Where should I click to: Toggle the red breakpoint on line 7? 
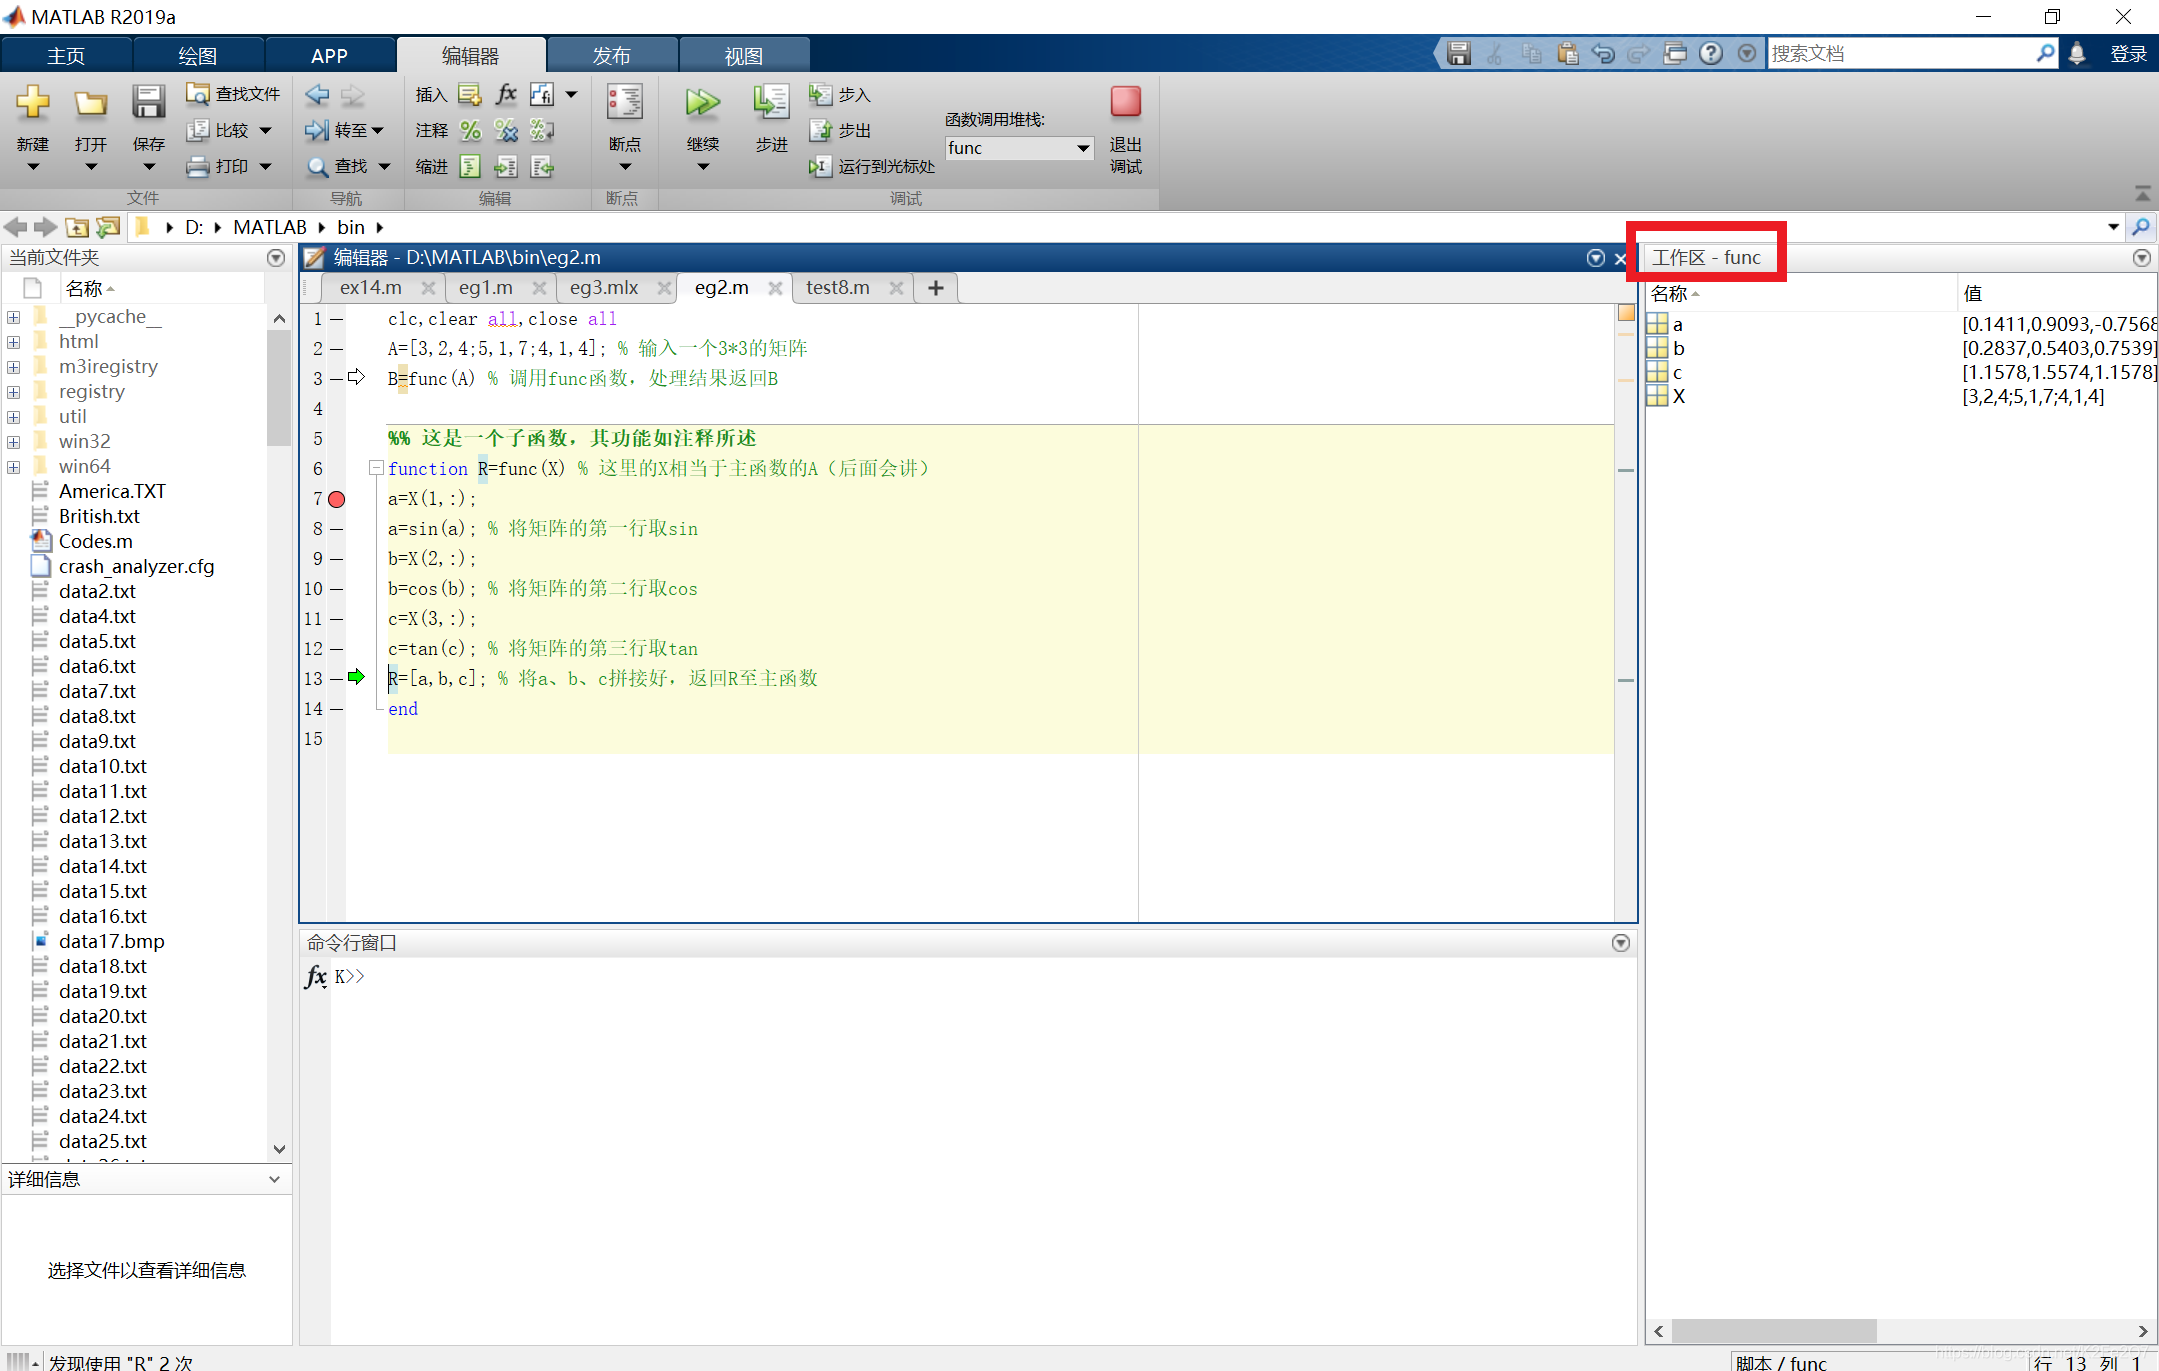click(337, 499)
